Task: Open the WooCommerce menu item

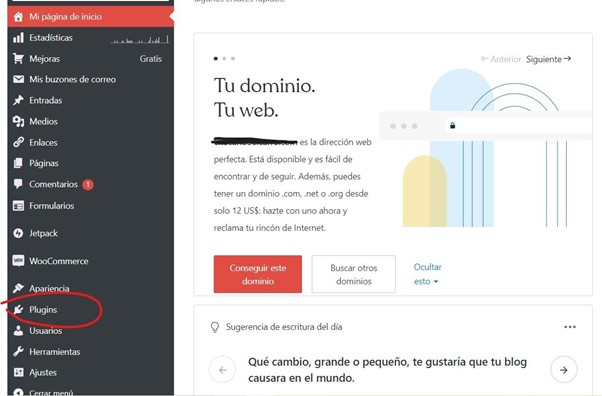Action: 91,261
